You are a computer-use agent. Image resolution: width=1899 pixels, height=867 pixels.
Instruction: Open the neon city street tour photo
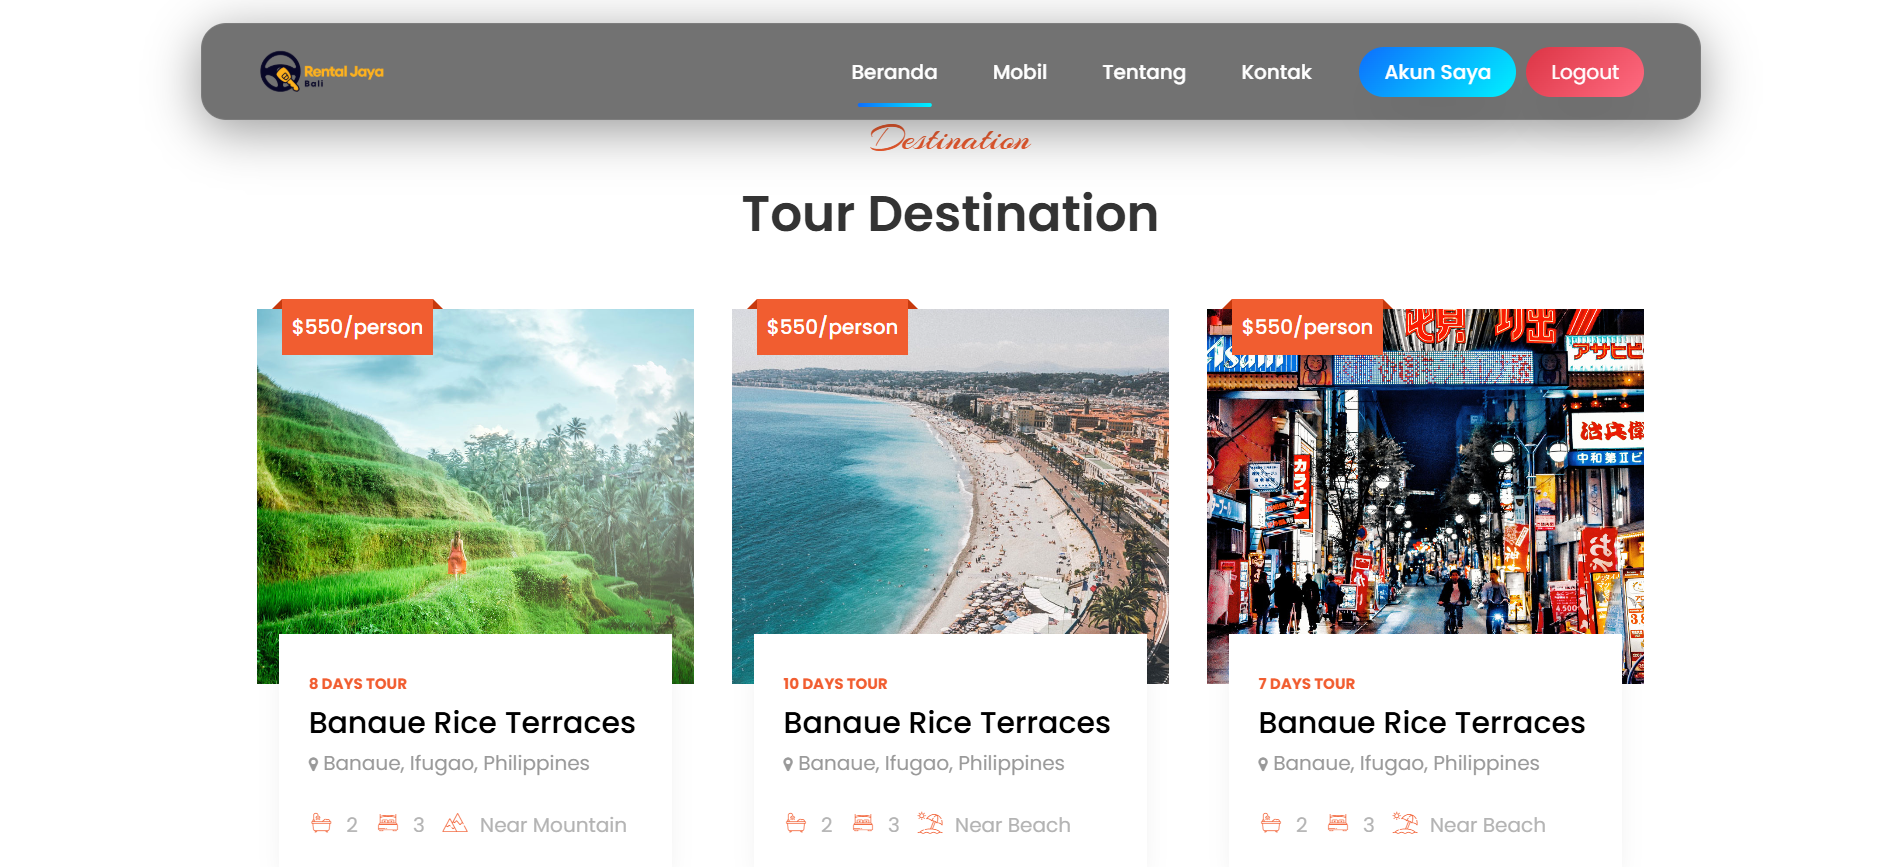coord(1425,480)
